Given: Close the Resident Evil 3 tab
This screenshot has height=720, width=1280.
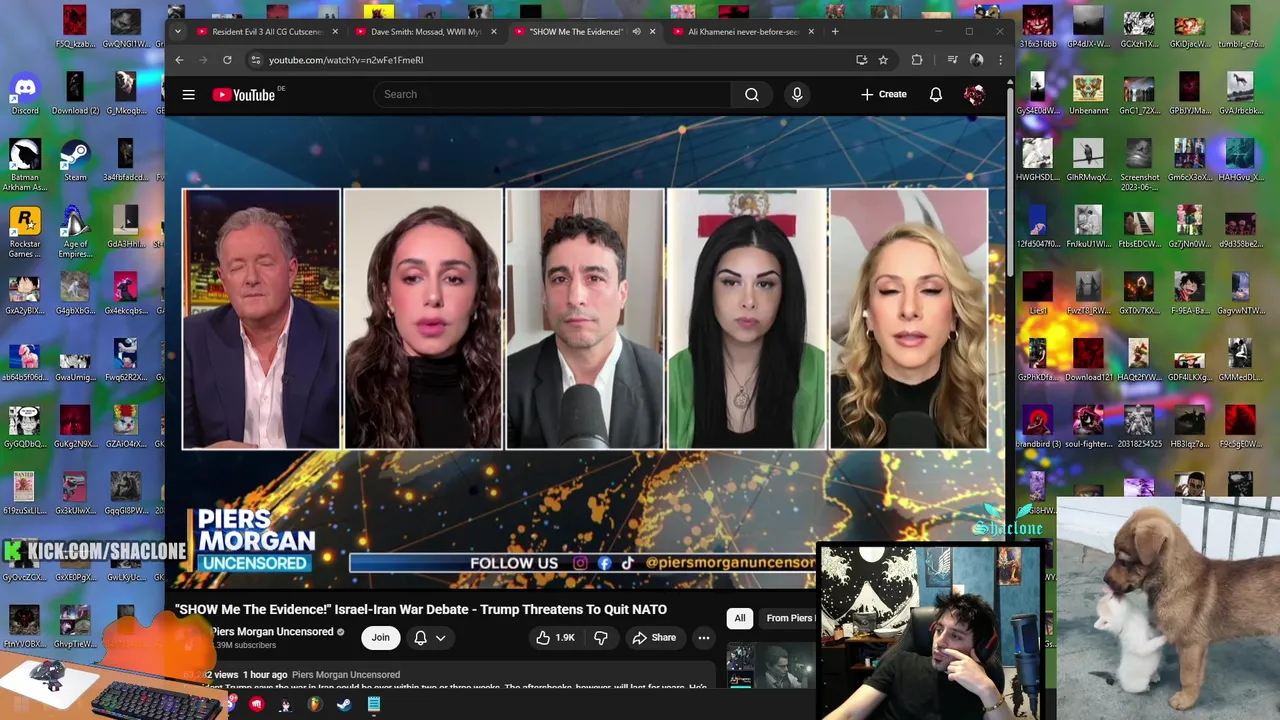Looking at the screenshot, I should point(335,32).
